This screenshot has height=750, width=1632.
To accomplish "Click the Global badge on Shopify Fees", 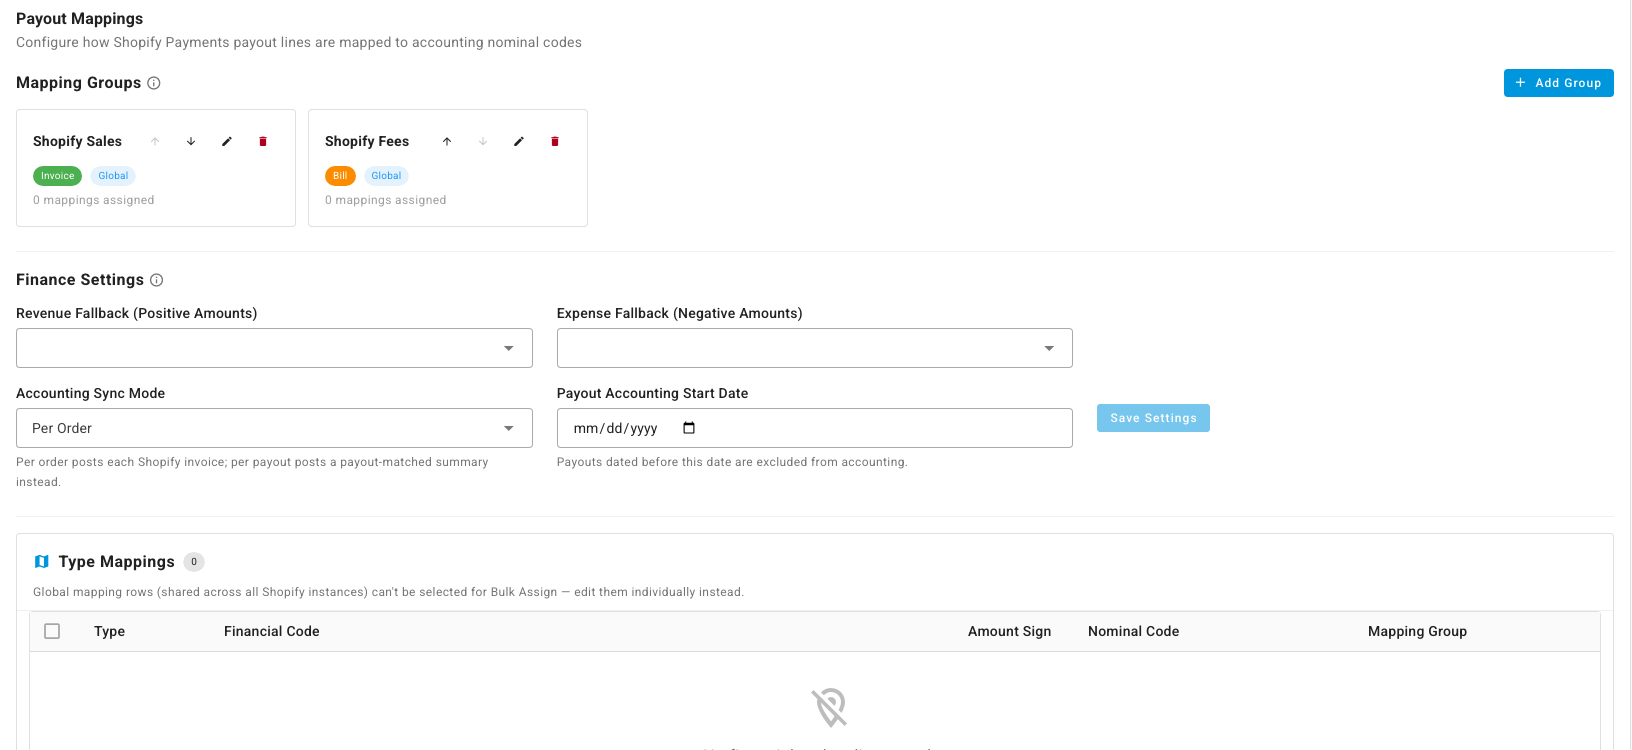I will click(x=386, y=176).
